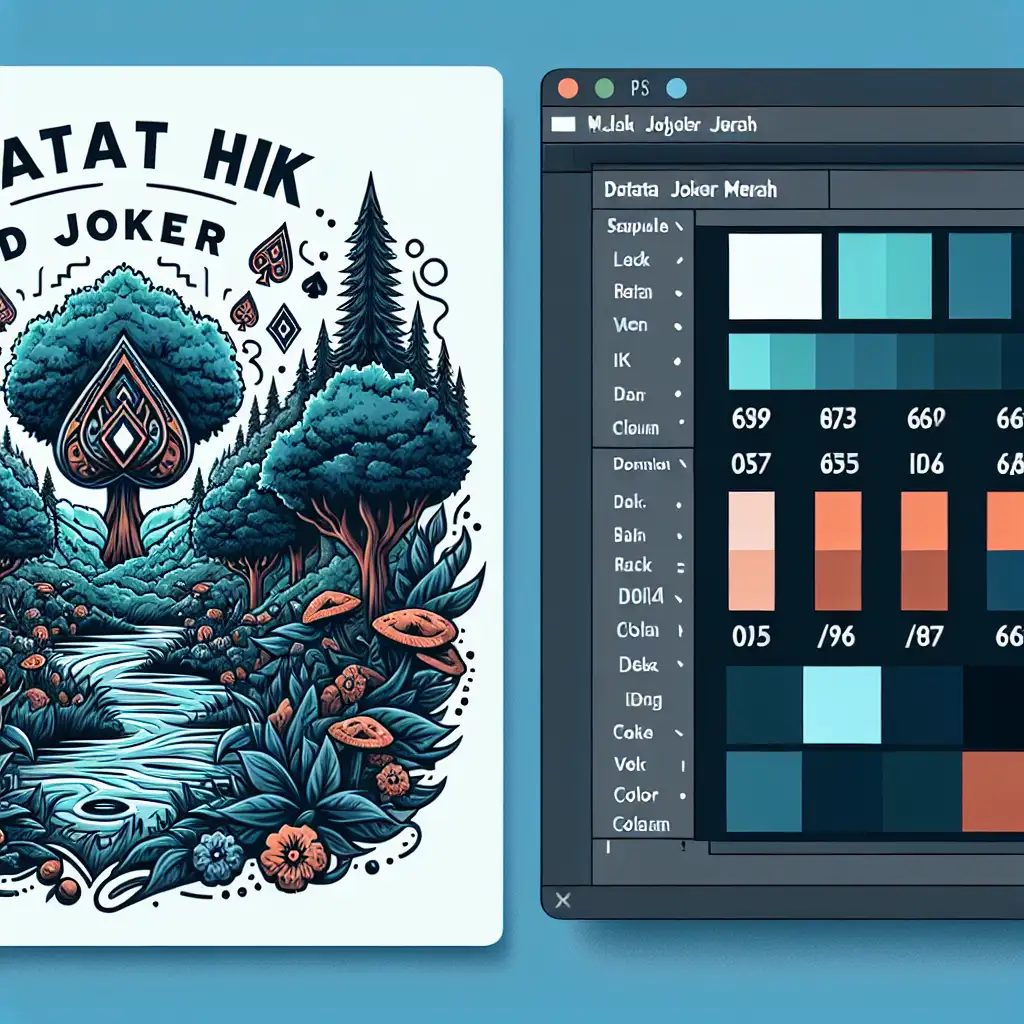Image resolution: width=1024 pixels, height=1024 pixels.
Task: Toggle the dot beside IK
Action: pyautogui.click(x=677, y=361)
